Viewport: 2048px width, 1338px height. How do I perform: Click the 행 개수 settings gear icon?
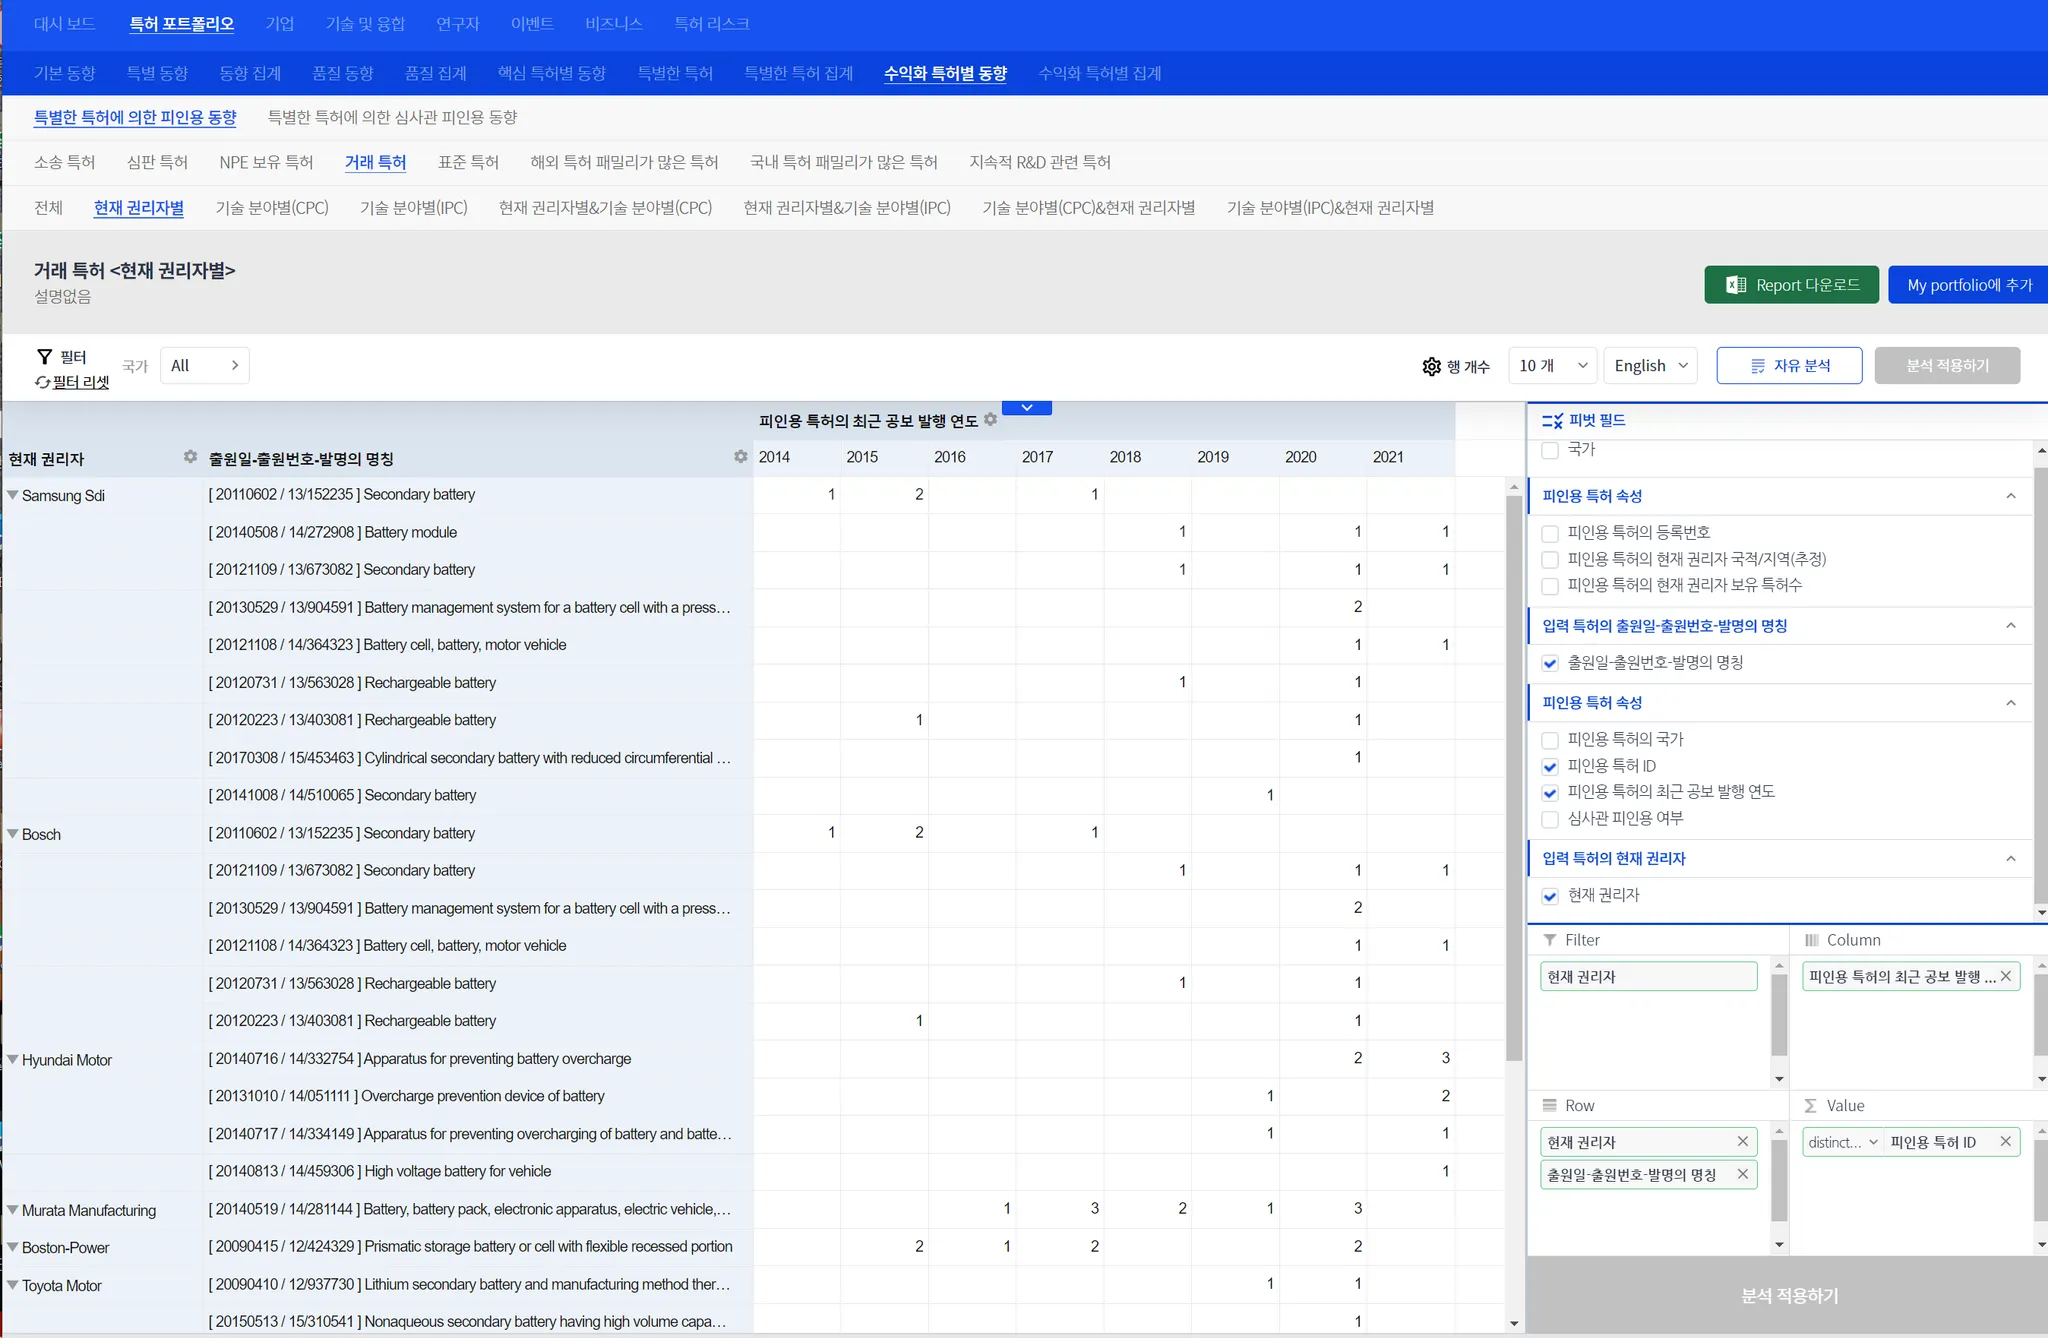(x=1431, y=366)
